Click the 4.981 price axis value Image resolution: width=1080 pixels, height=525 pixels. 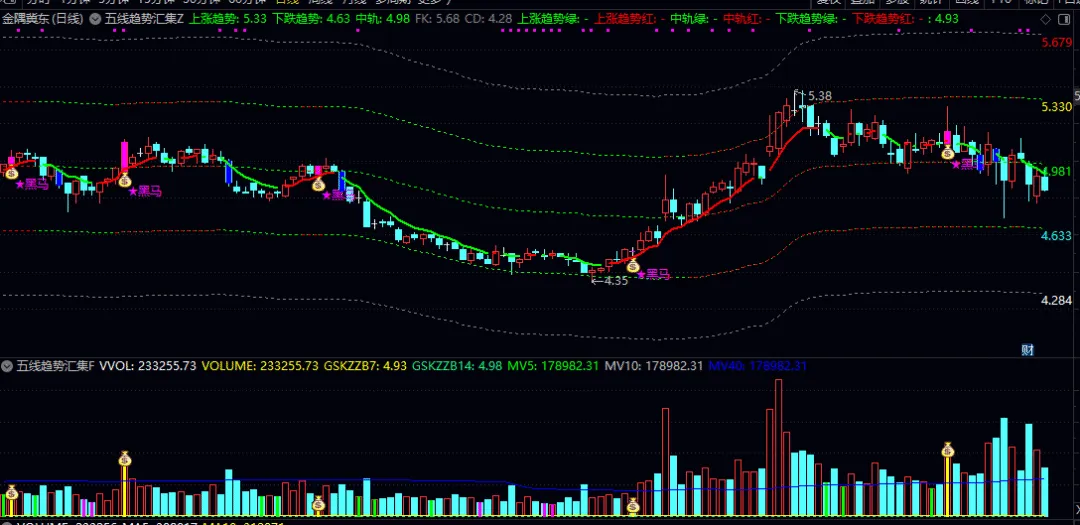[1059, 171]
